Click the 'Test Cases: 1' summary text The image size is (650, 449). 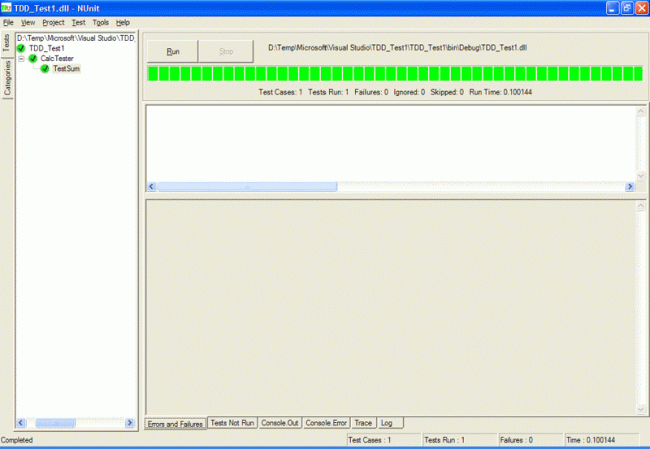(x=281, y=92)
